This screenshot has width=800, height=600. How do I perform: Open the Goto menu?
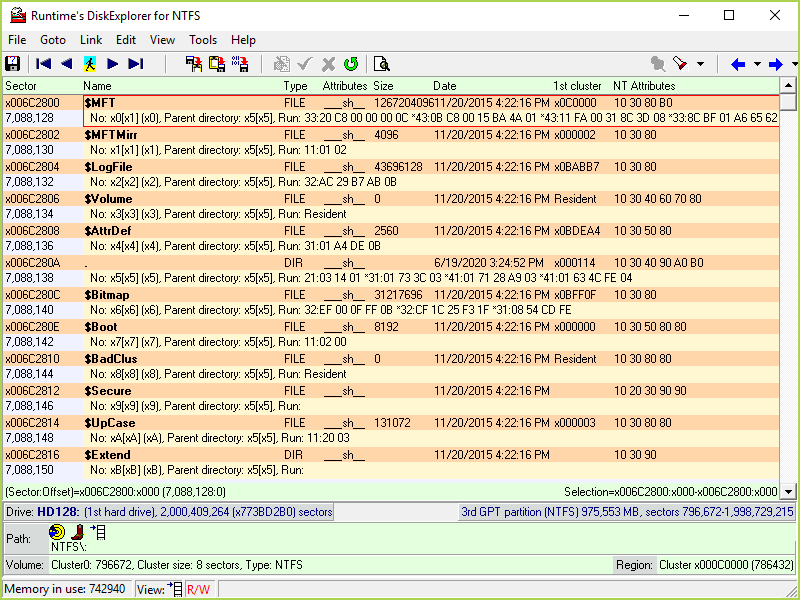[53, 40]
